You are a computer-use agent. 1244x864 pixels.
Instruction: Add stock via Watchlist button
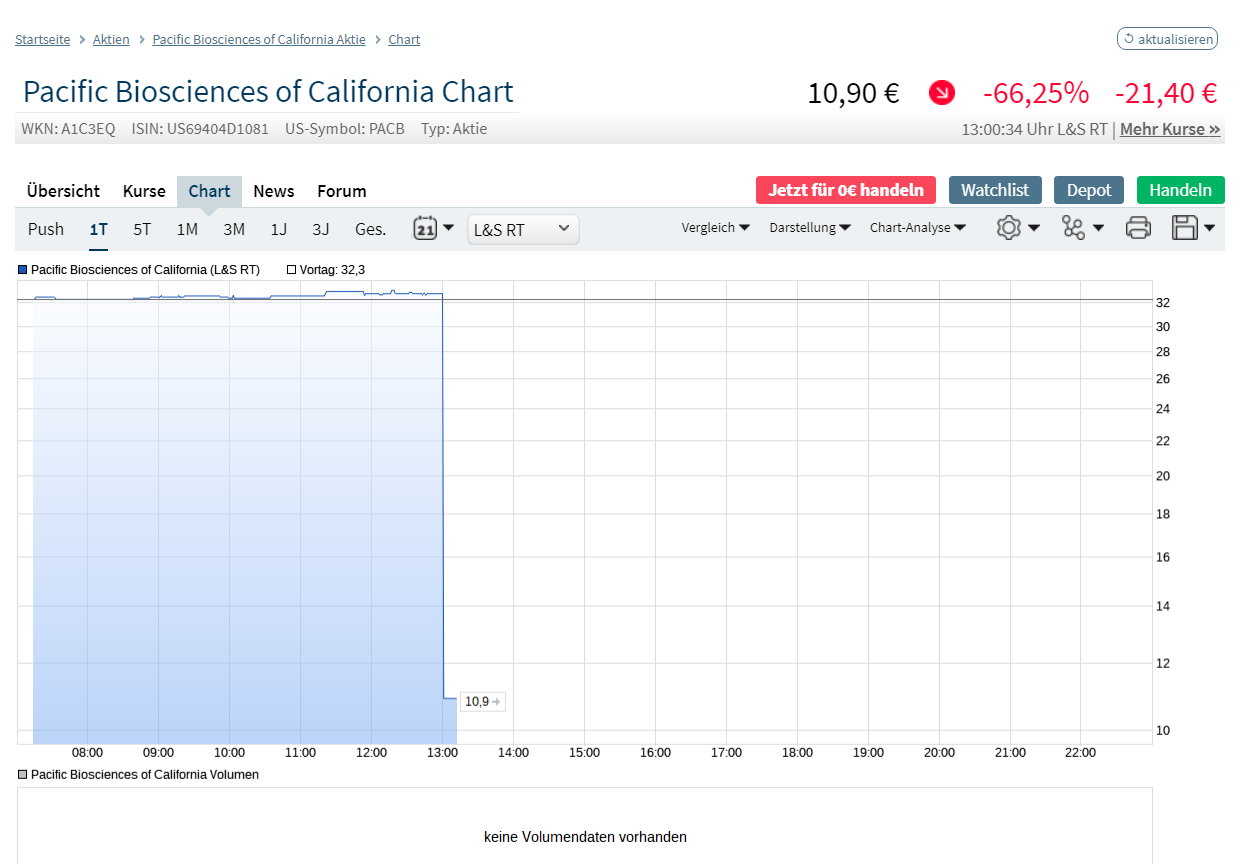995,190
